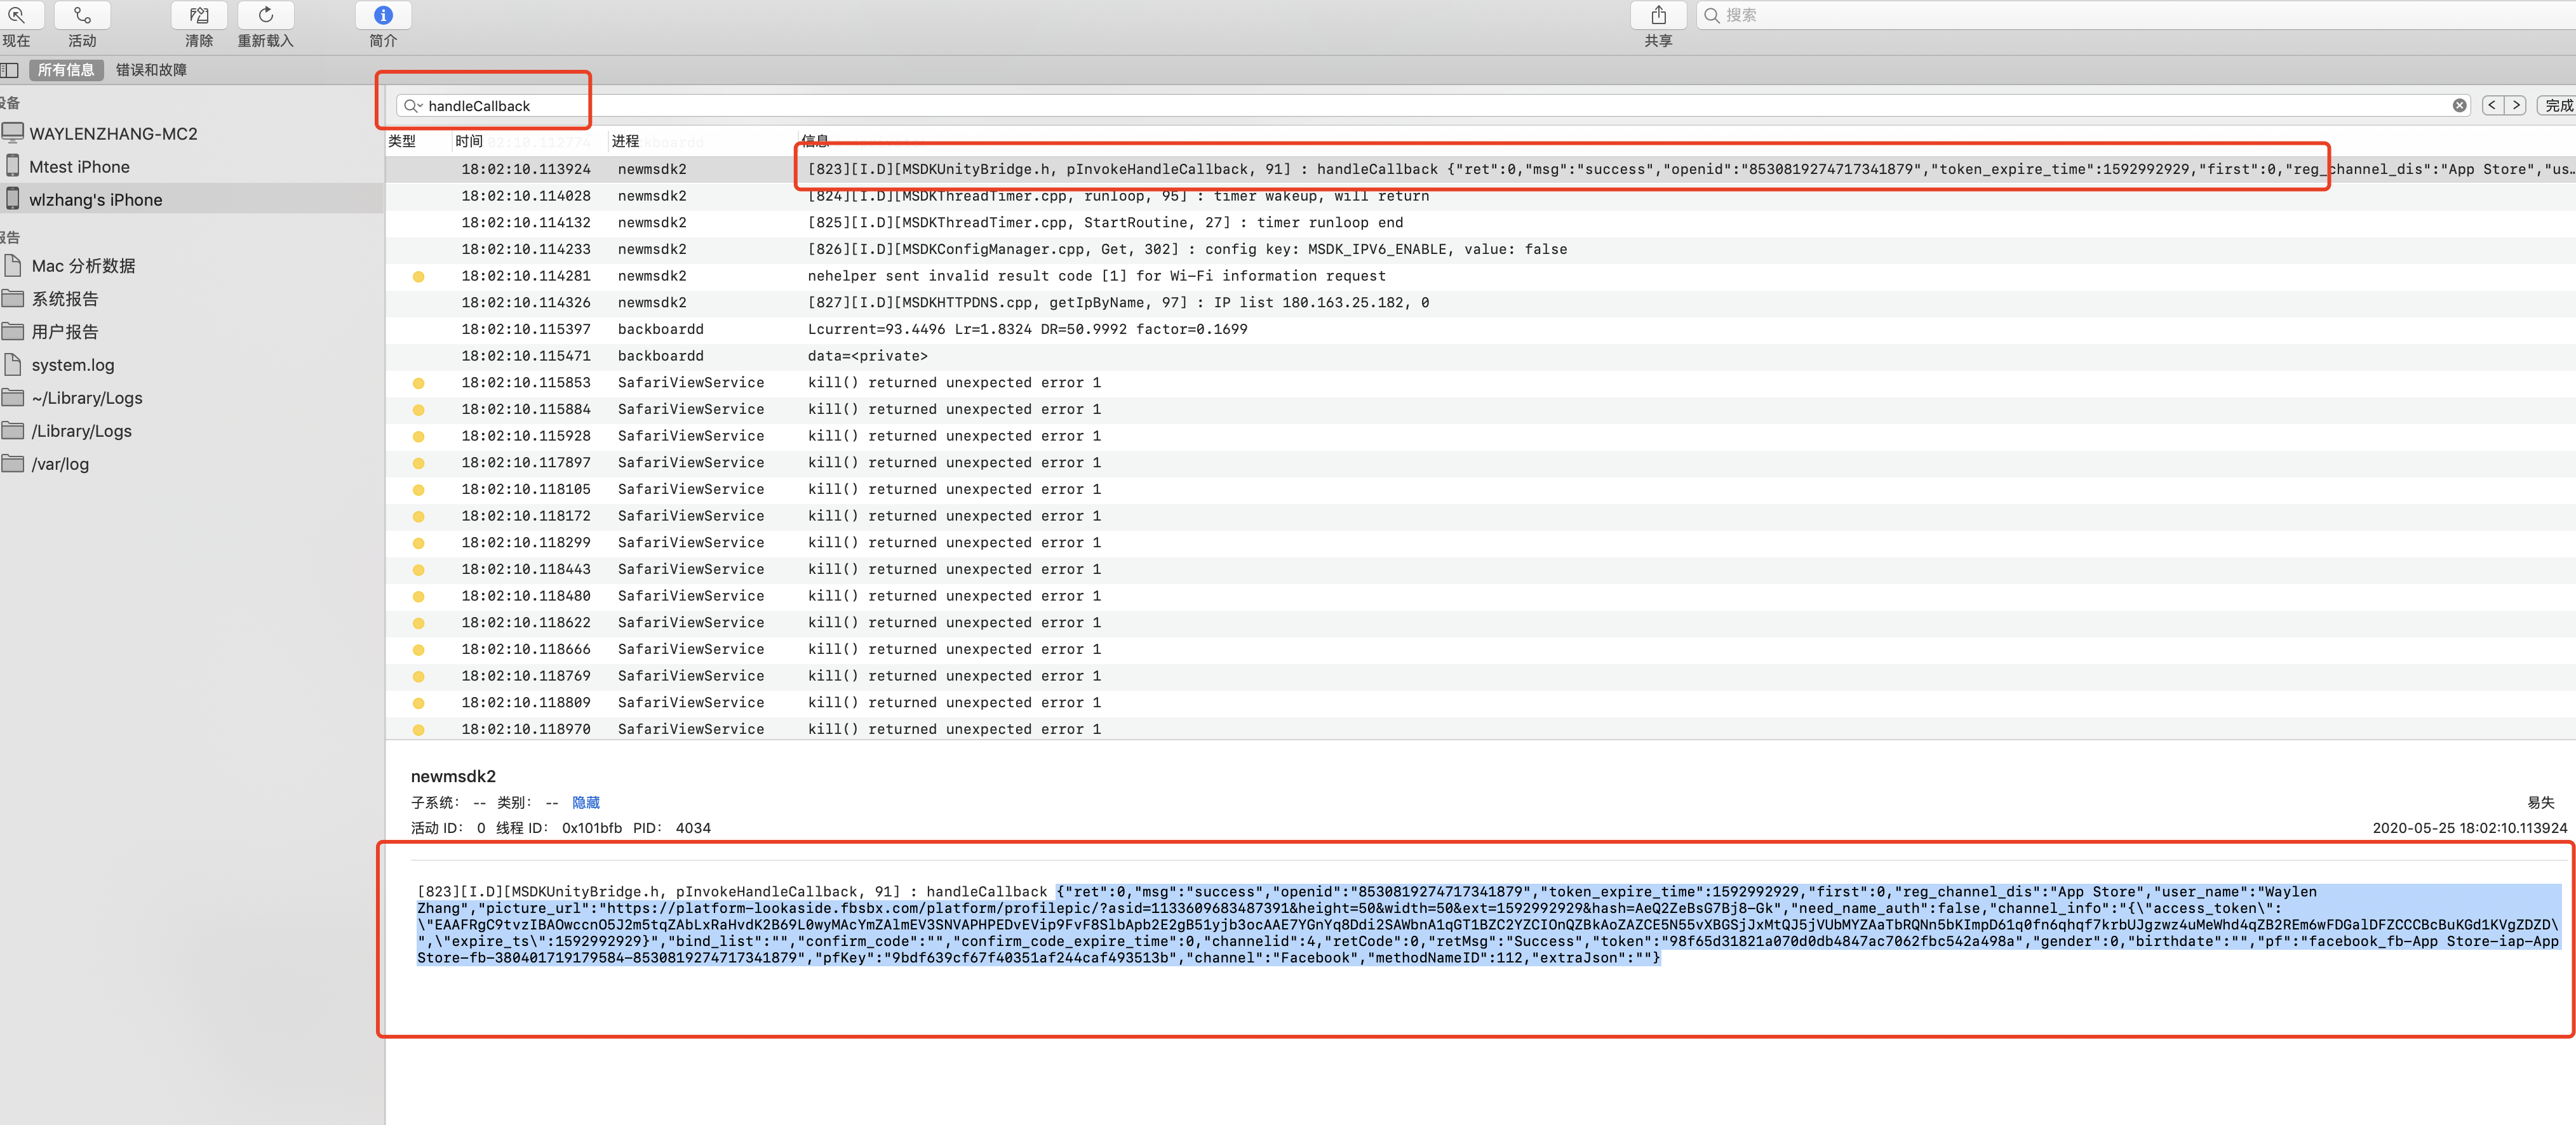Reload logs with 重新载入 icon
Image resolution: width=2576 pixels, height=1125 pixels.
coord(265,16)
